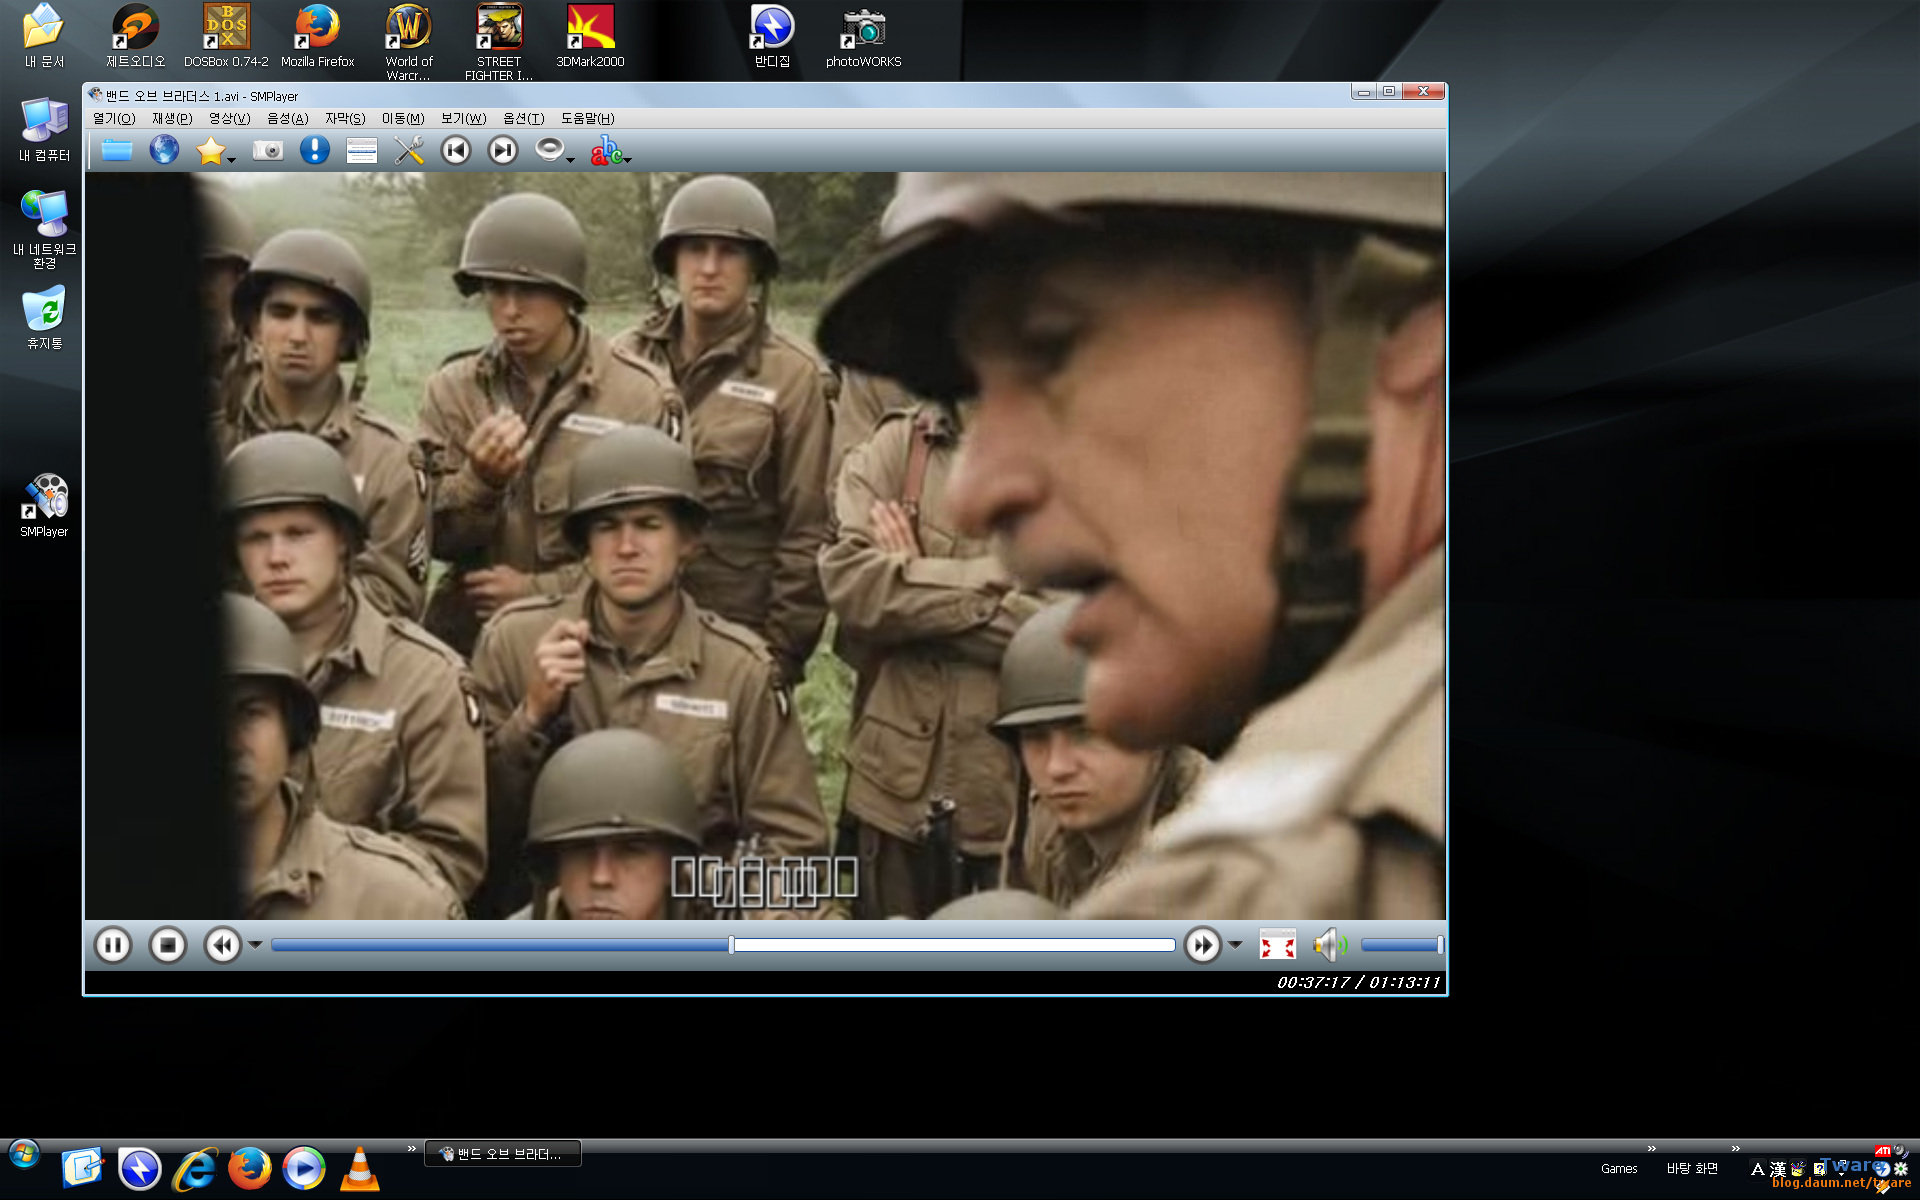1920x1200 pixels.
Task: Select the DOSBox 0.74-2 desktop icon
Action: pyautogui.click(x=226, y=36)
